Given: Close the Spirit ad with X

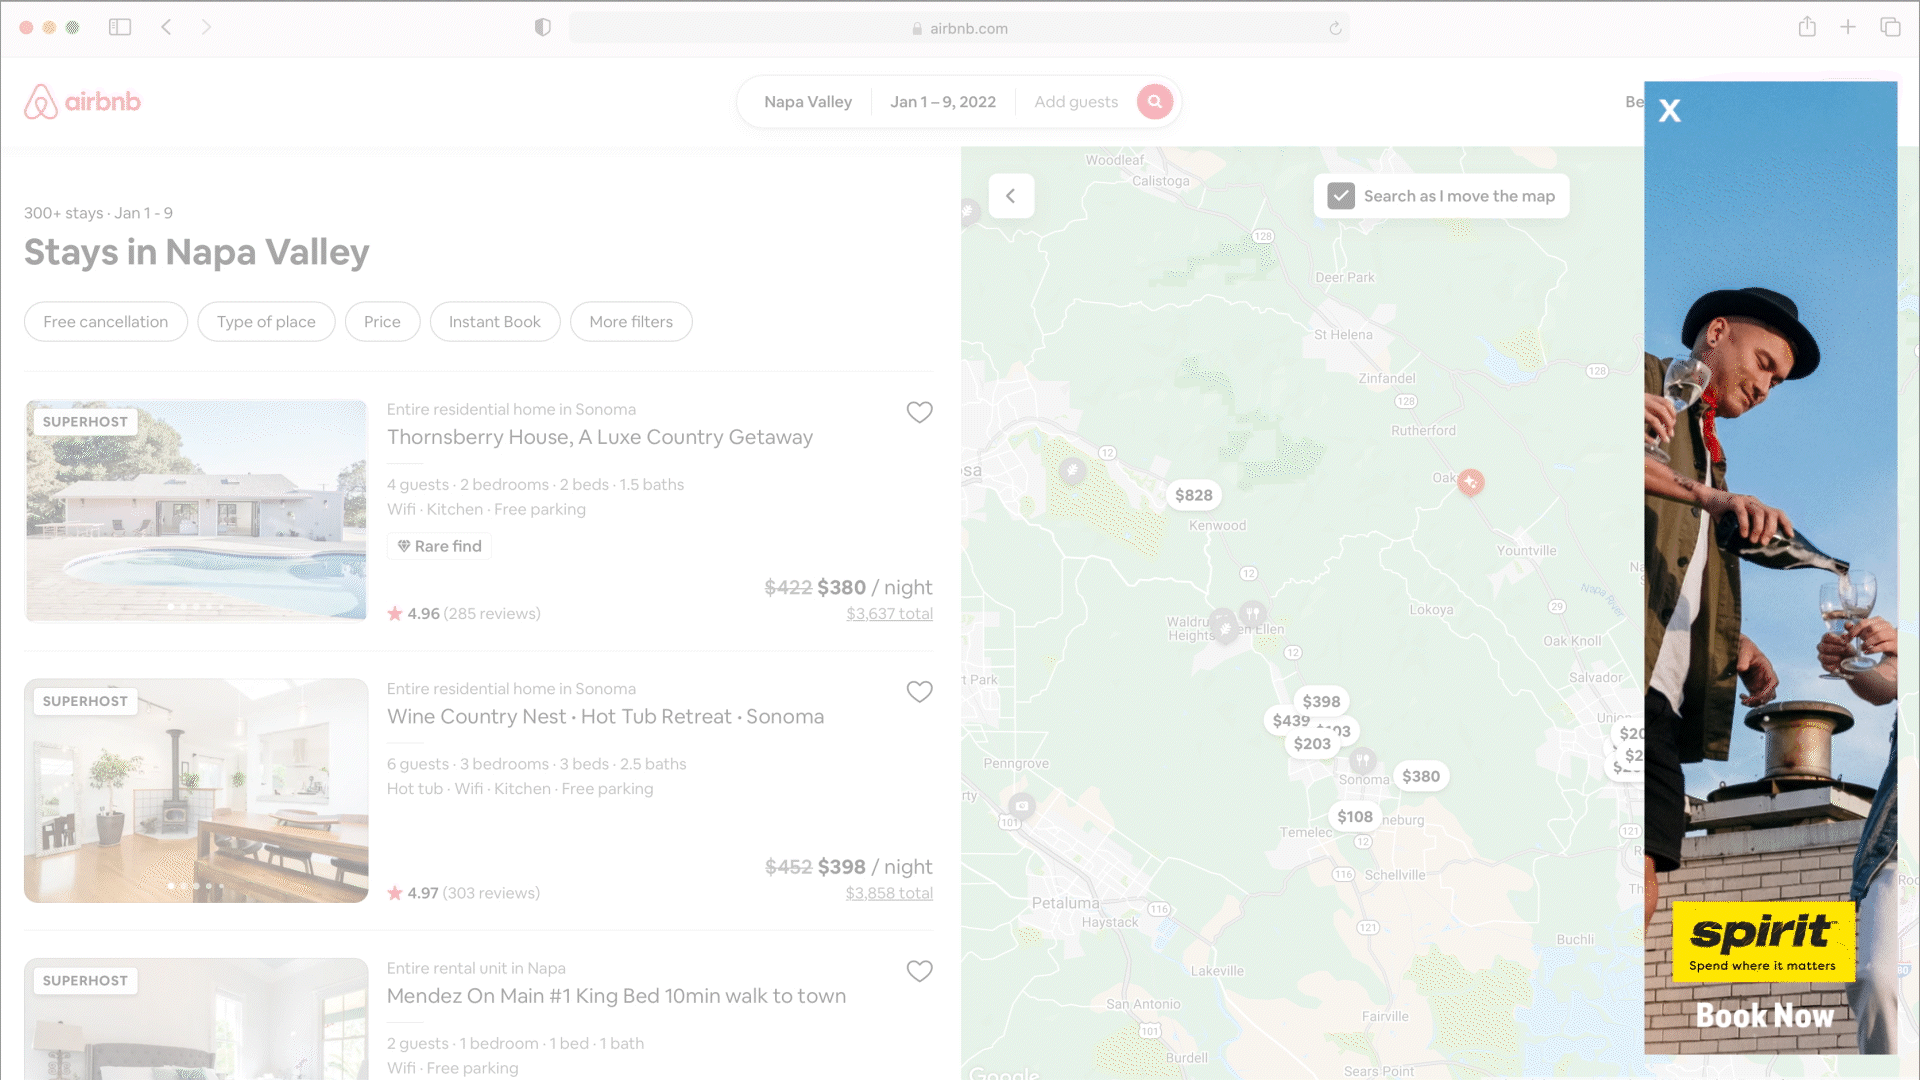Looking at the screenshot, I should coord(1669,111).
